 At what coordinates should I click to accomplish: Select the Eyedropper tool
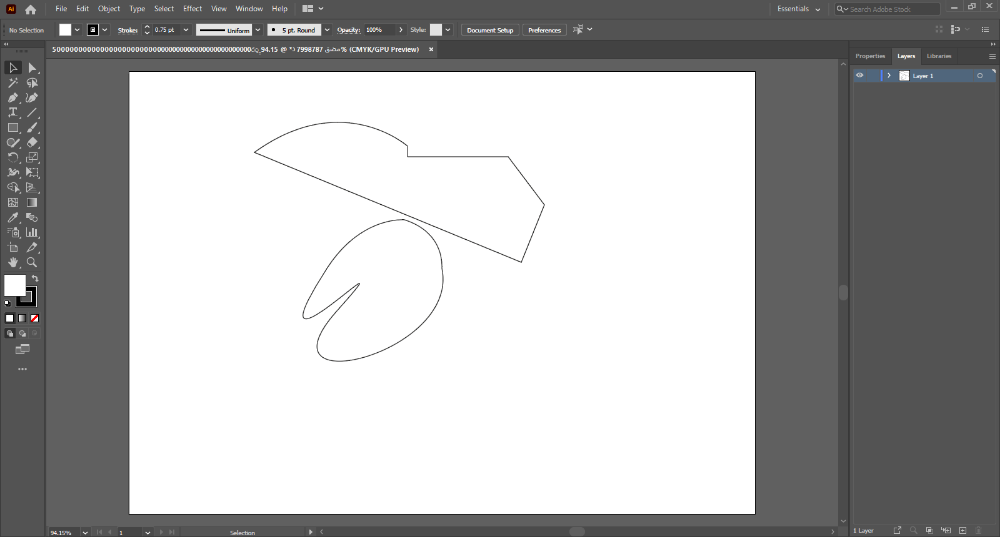point(13,217)
